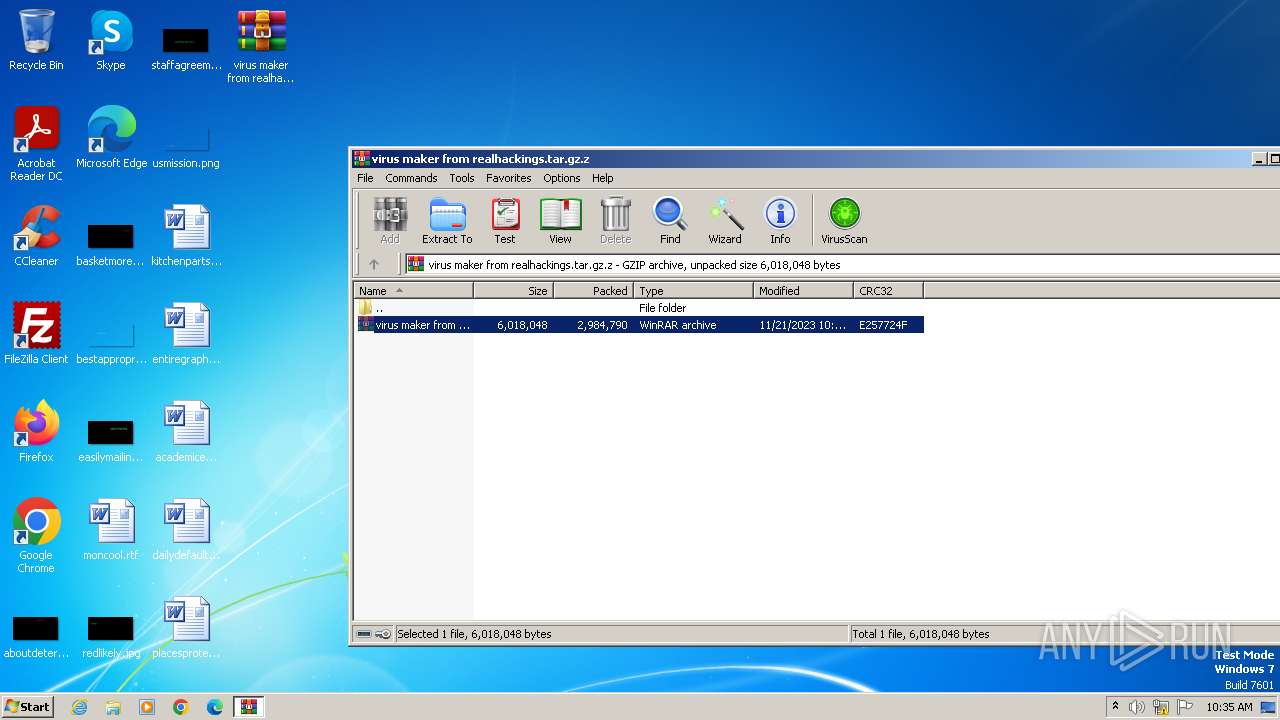
Task: Select the academice Word document icon
Action: (186, 432)
